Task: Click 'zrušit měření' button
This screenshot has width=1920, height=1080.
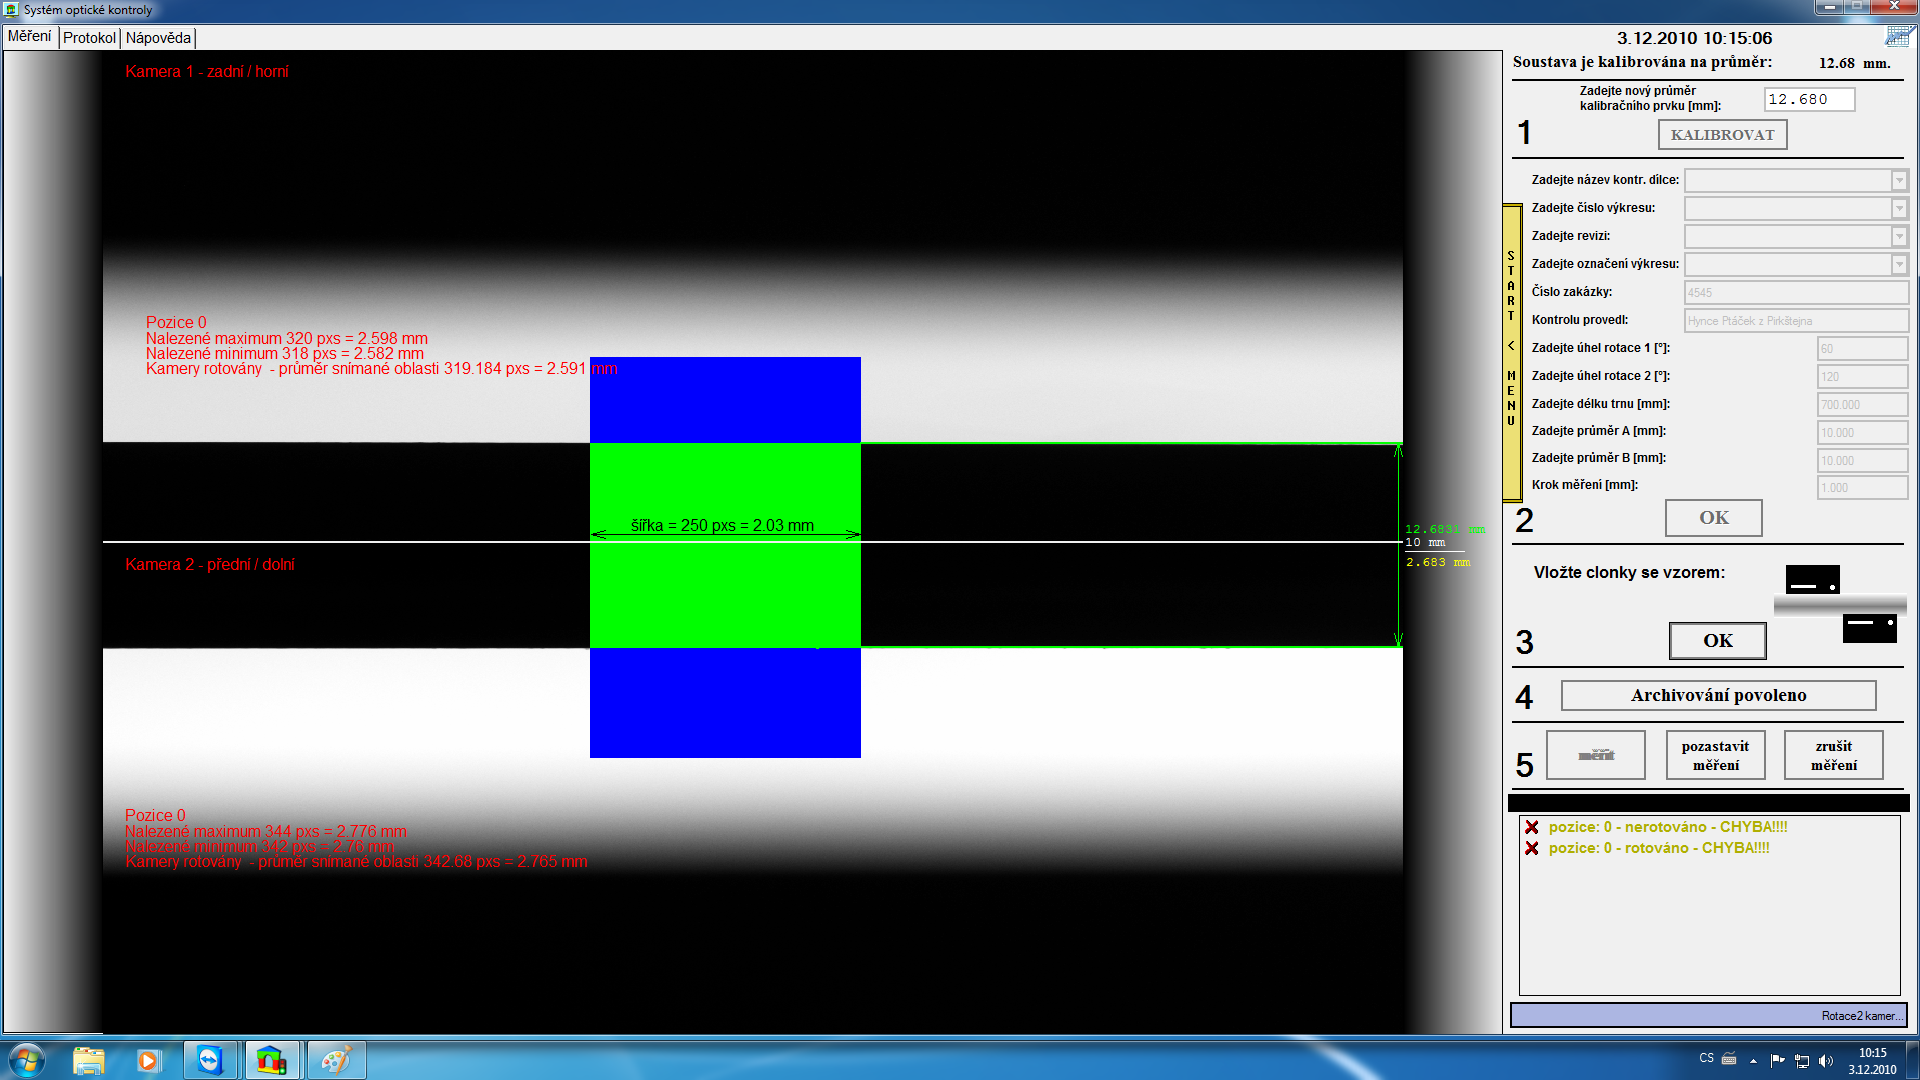Action: point(1833,755)
